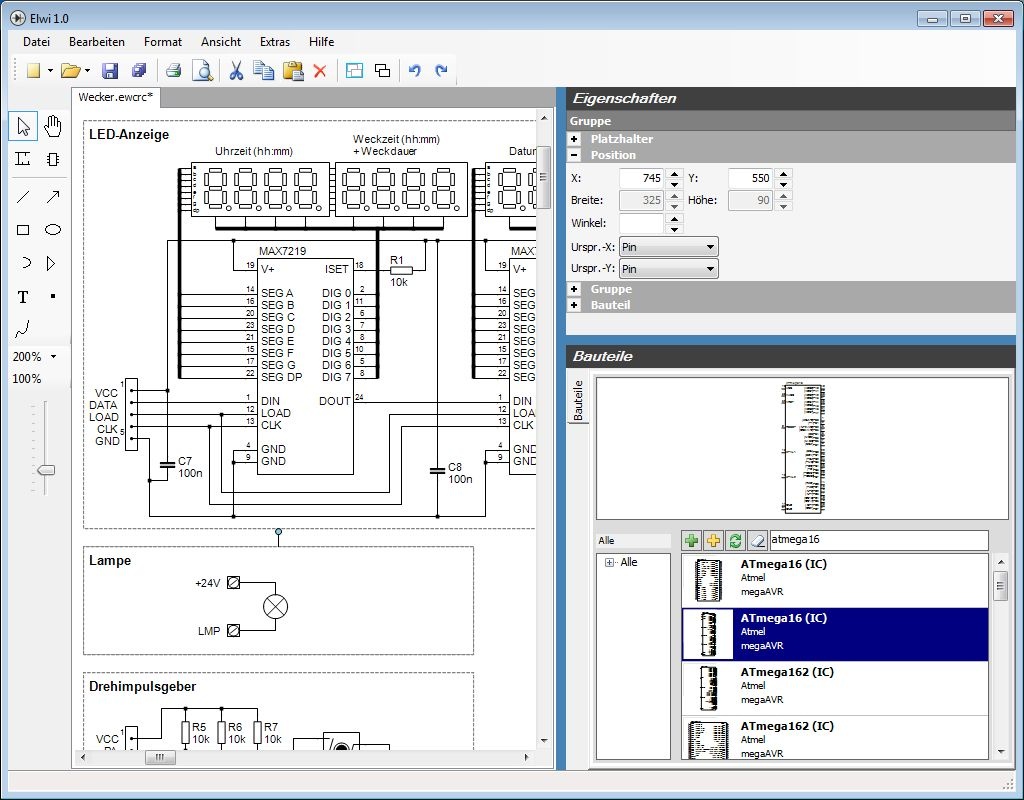Choose the ellipse shape tool
This screenshot has width=1024, height=800.
[x=53, y=230]
